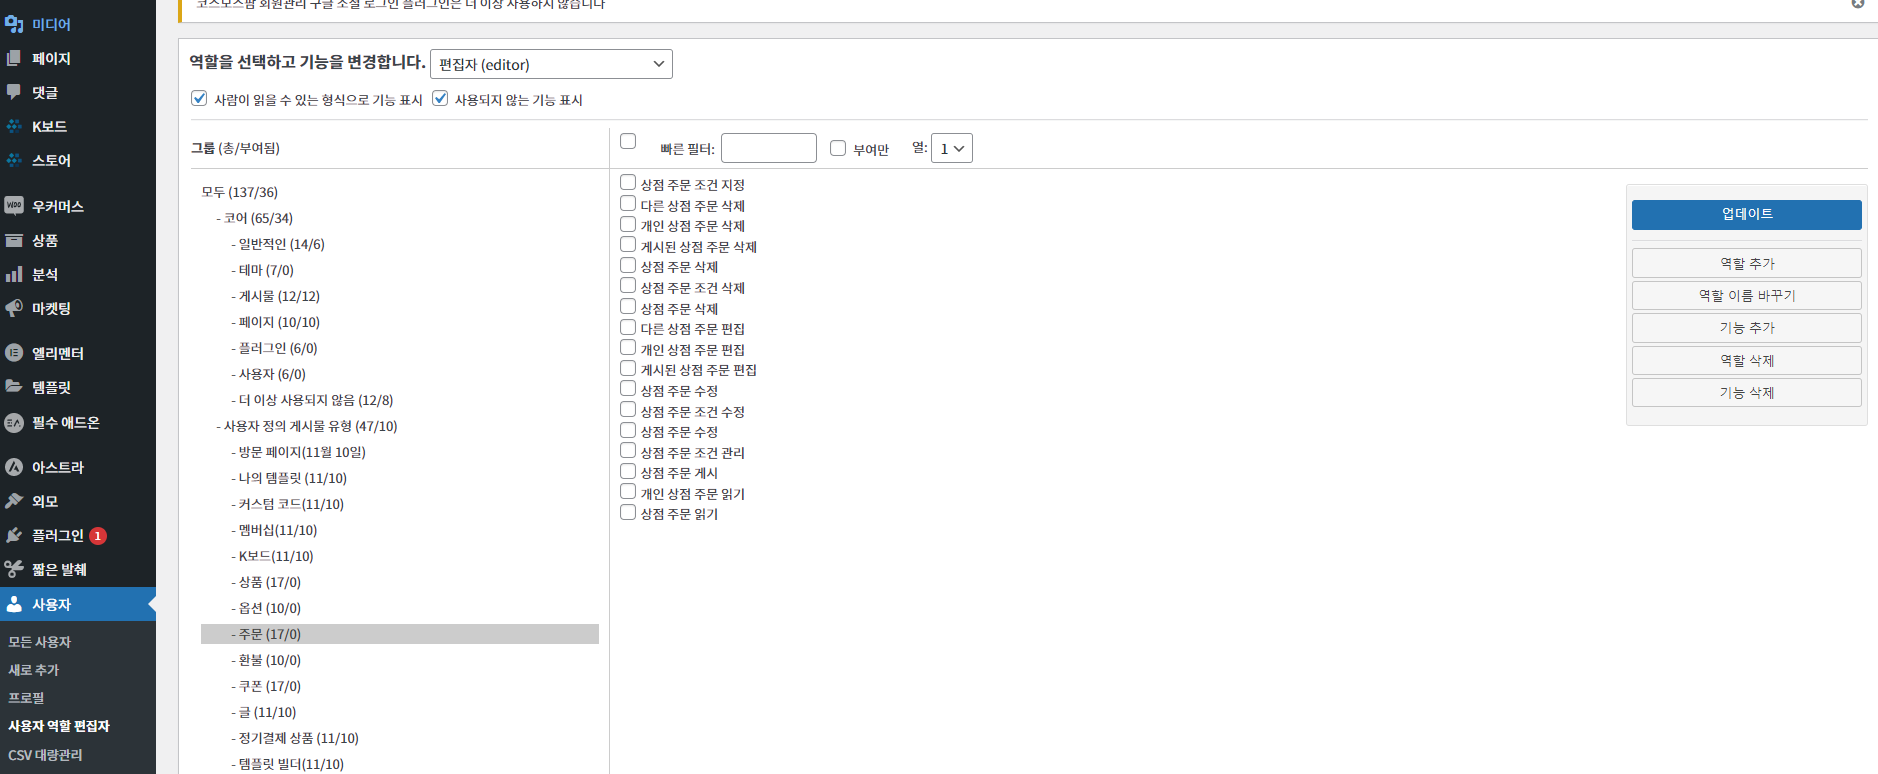The width and height of the screenshot is (1878, 774).
Task: Click the 미디어 sidebar icon
Action: pos(14,24)
